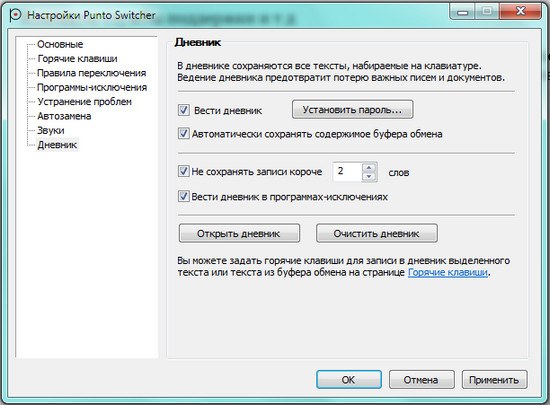Select 'Устранение проблем' tree item

tap(85, 102)
